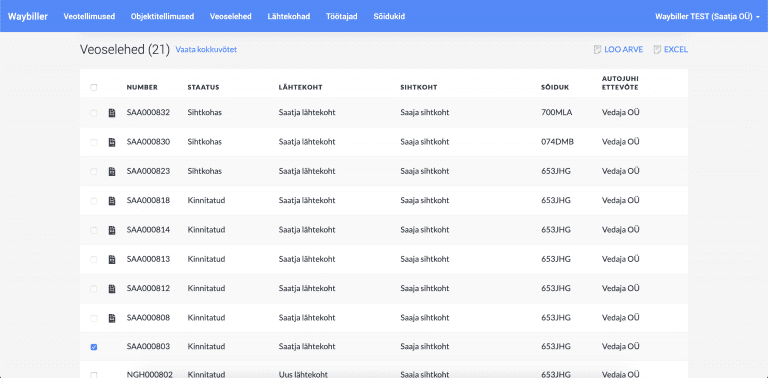
Task: Check the box for SAA000814
Action: (x=94, y=230)
